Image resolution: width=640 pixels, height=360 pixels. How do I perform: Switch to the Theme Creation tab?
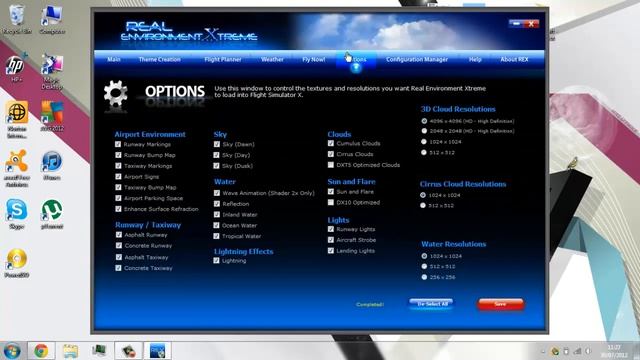coord(160,60)
